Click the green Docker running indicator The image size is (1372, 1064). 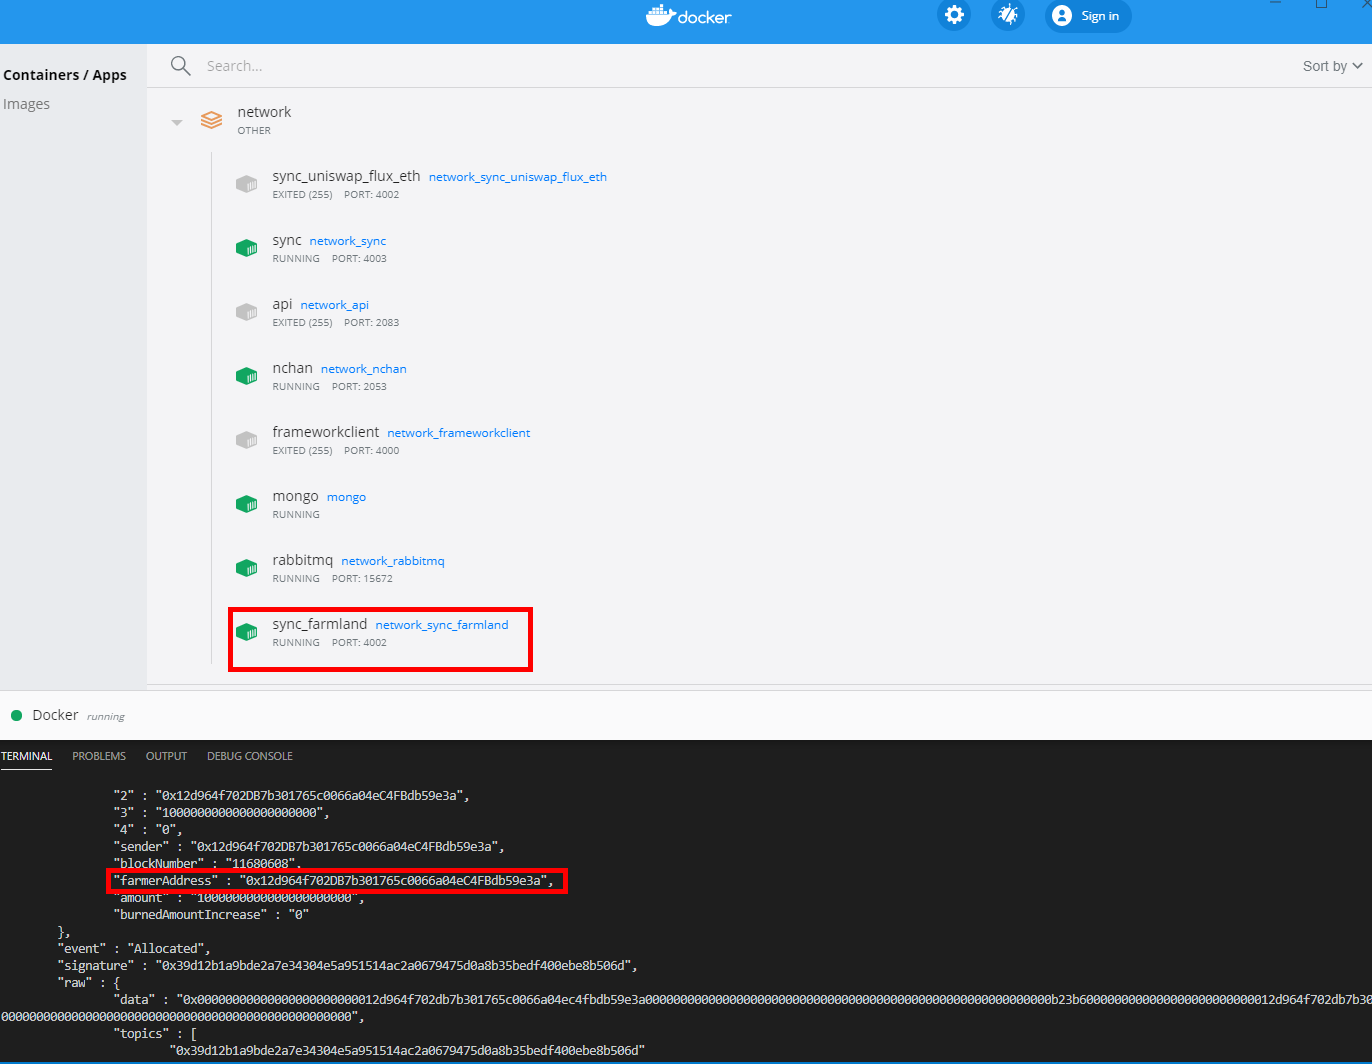(x=16, y=716)
